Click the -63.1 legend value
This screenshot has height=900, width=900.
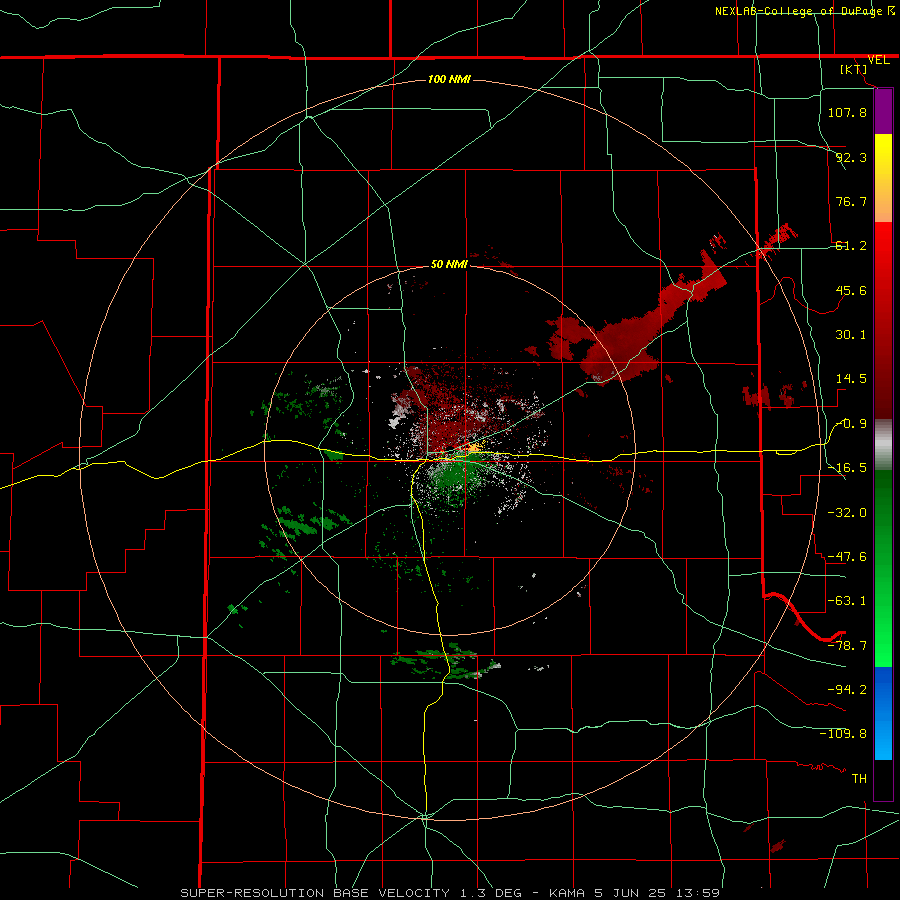pos(847,601)
